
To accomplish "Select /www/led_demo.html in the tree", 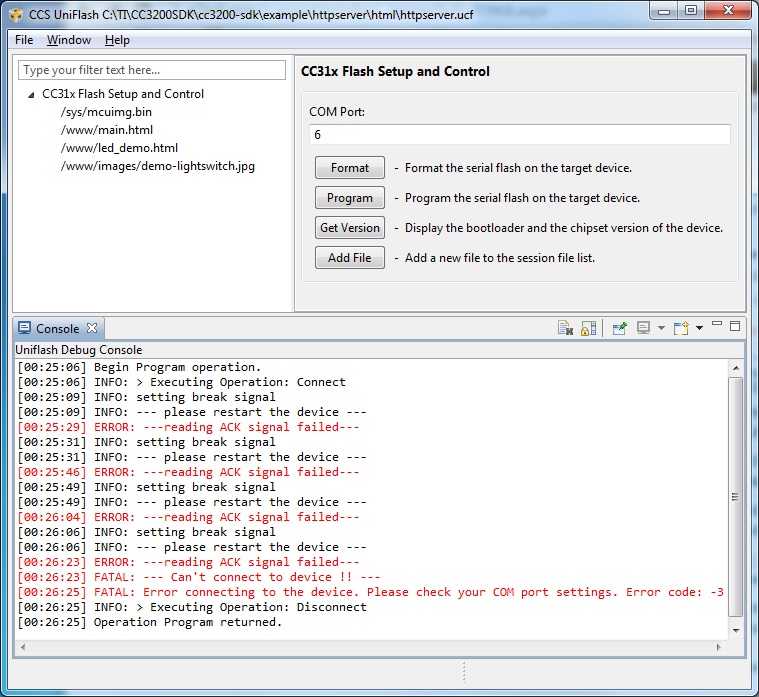I will click(119, 148).
